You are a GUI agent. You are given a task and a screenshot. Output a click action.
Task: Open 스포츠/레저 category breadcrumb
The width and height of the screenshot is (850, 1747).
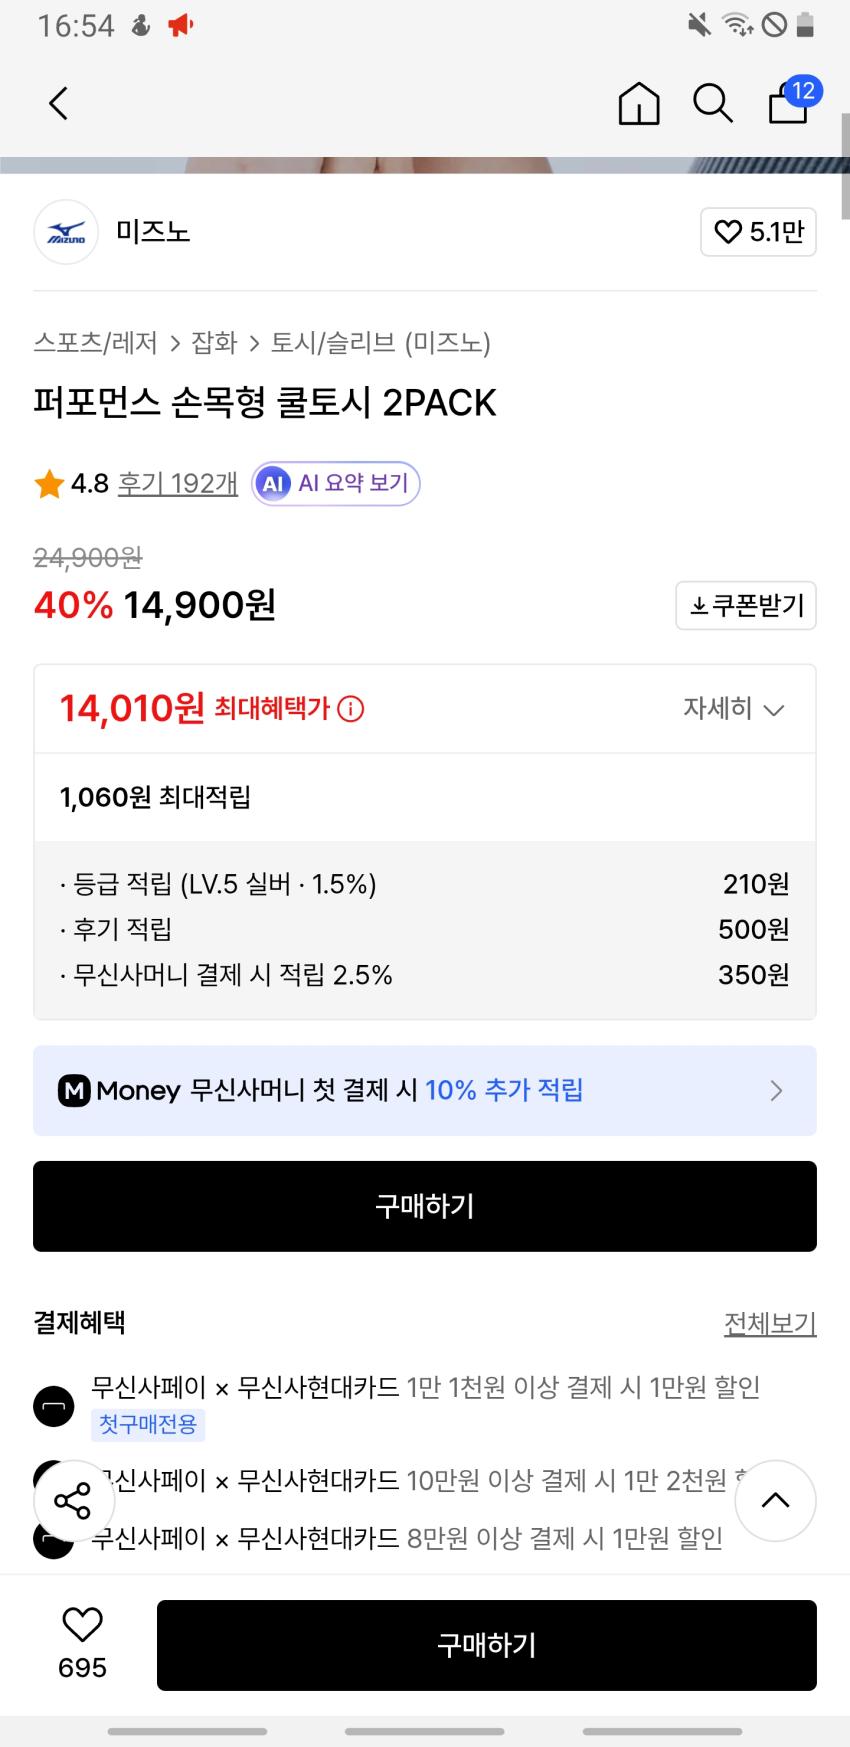(96, 343)
